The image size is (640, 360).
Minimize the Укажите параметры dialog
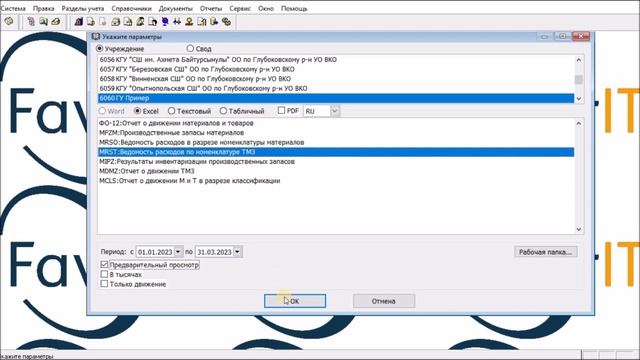(545, 36)
